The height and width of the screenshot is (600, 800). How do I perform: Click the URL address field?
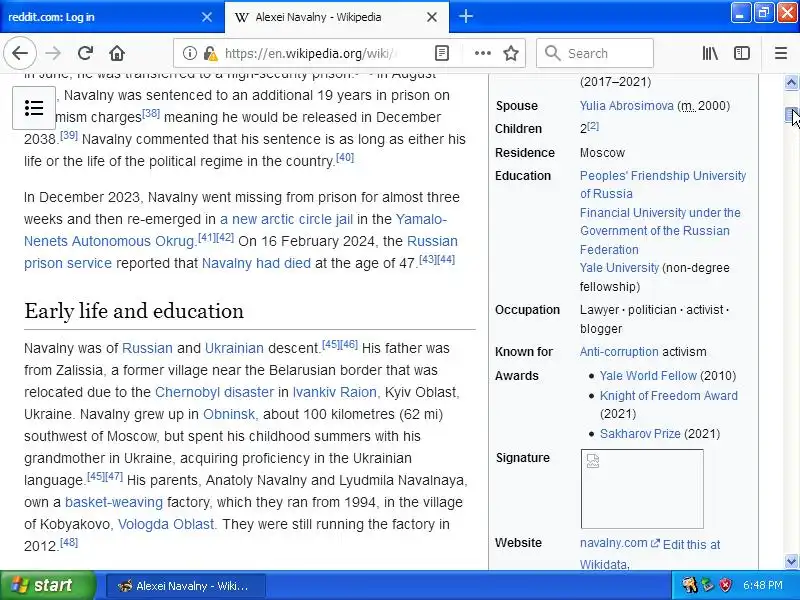[311, 53]
